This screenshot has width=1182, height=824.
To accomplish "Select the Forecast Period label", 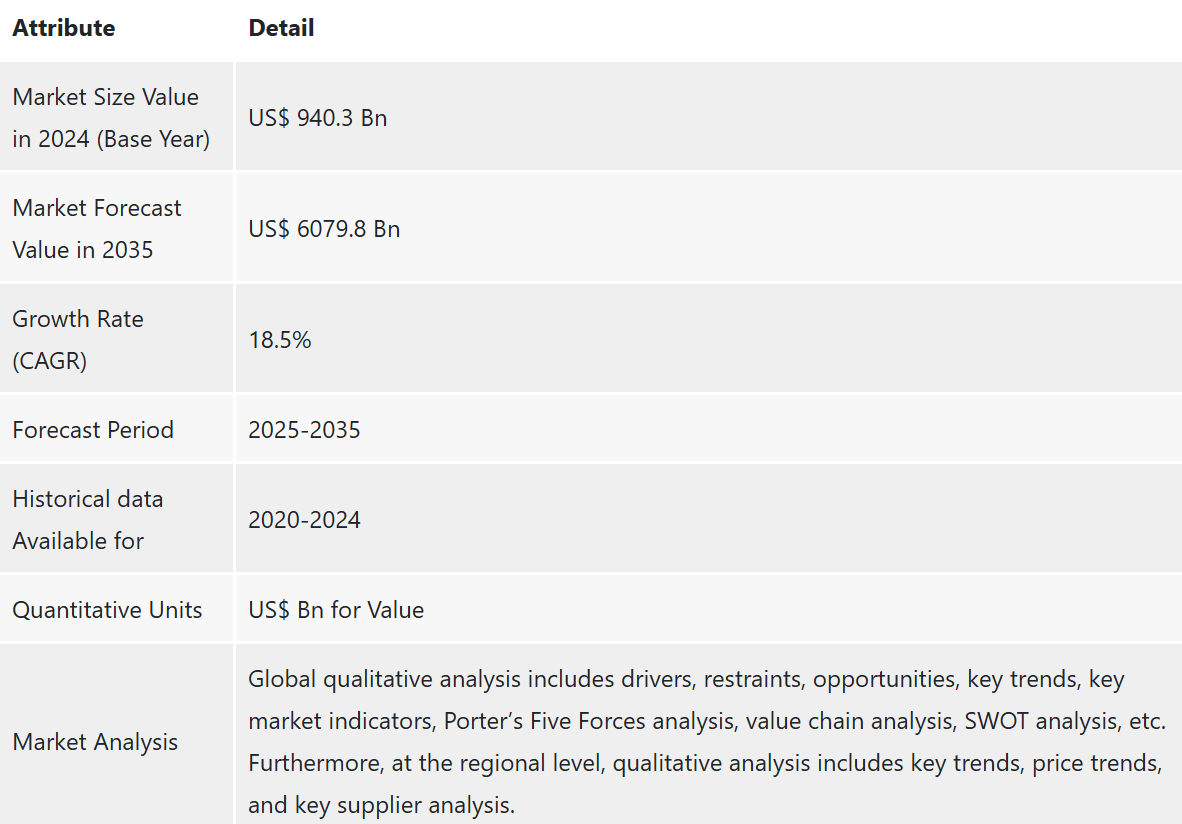I will click(x=93, y=430).
